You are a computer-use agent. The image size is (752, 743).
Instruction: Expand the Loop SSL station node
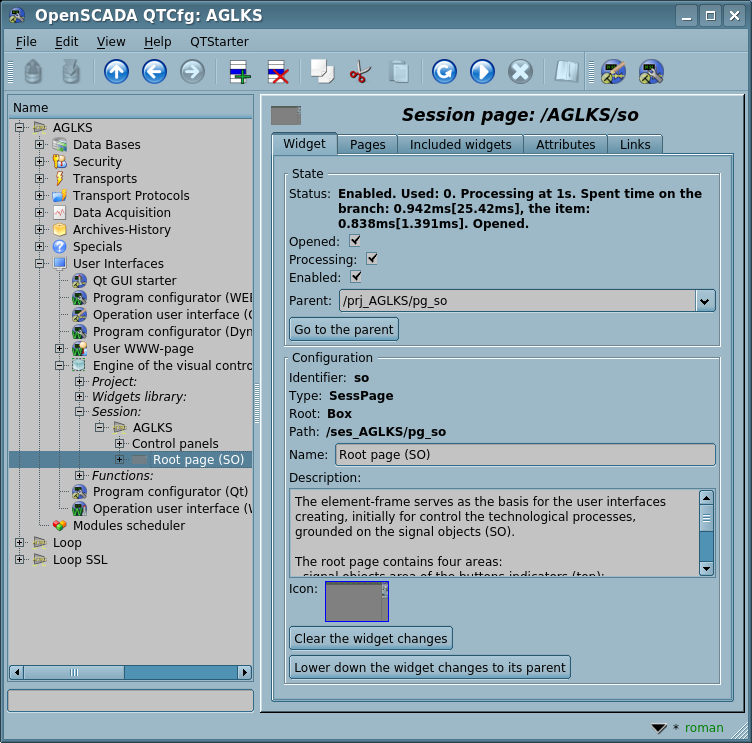click(20, 559)
